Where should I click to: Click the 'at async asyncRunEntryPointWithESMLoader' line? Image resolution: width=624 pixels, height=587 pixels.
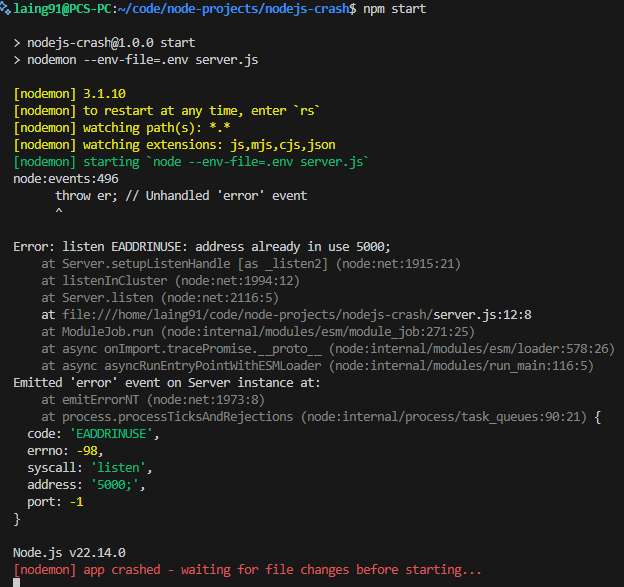(x=317, y=366)
